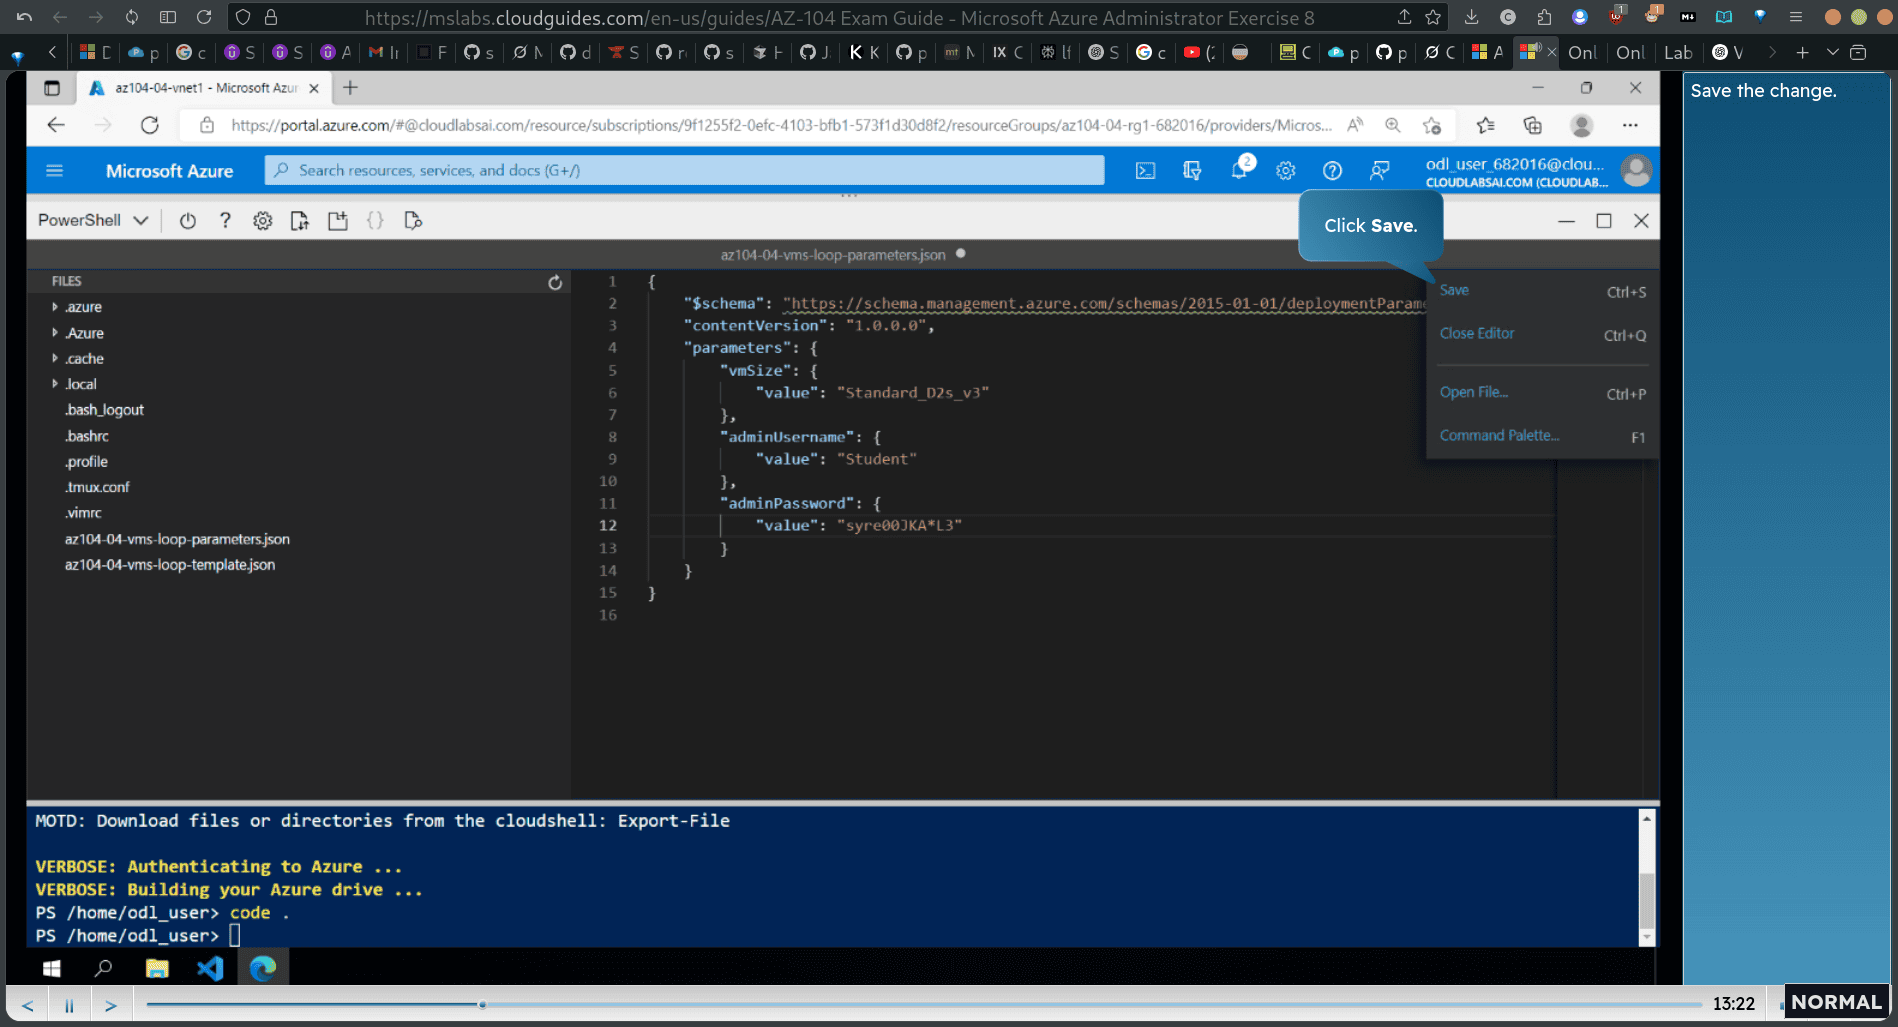Screen dimensions: 1898x1027
Task: Open Azure help question mark
Action: point(1332,171)
